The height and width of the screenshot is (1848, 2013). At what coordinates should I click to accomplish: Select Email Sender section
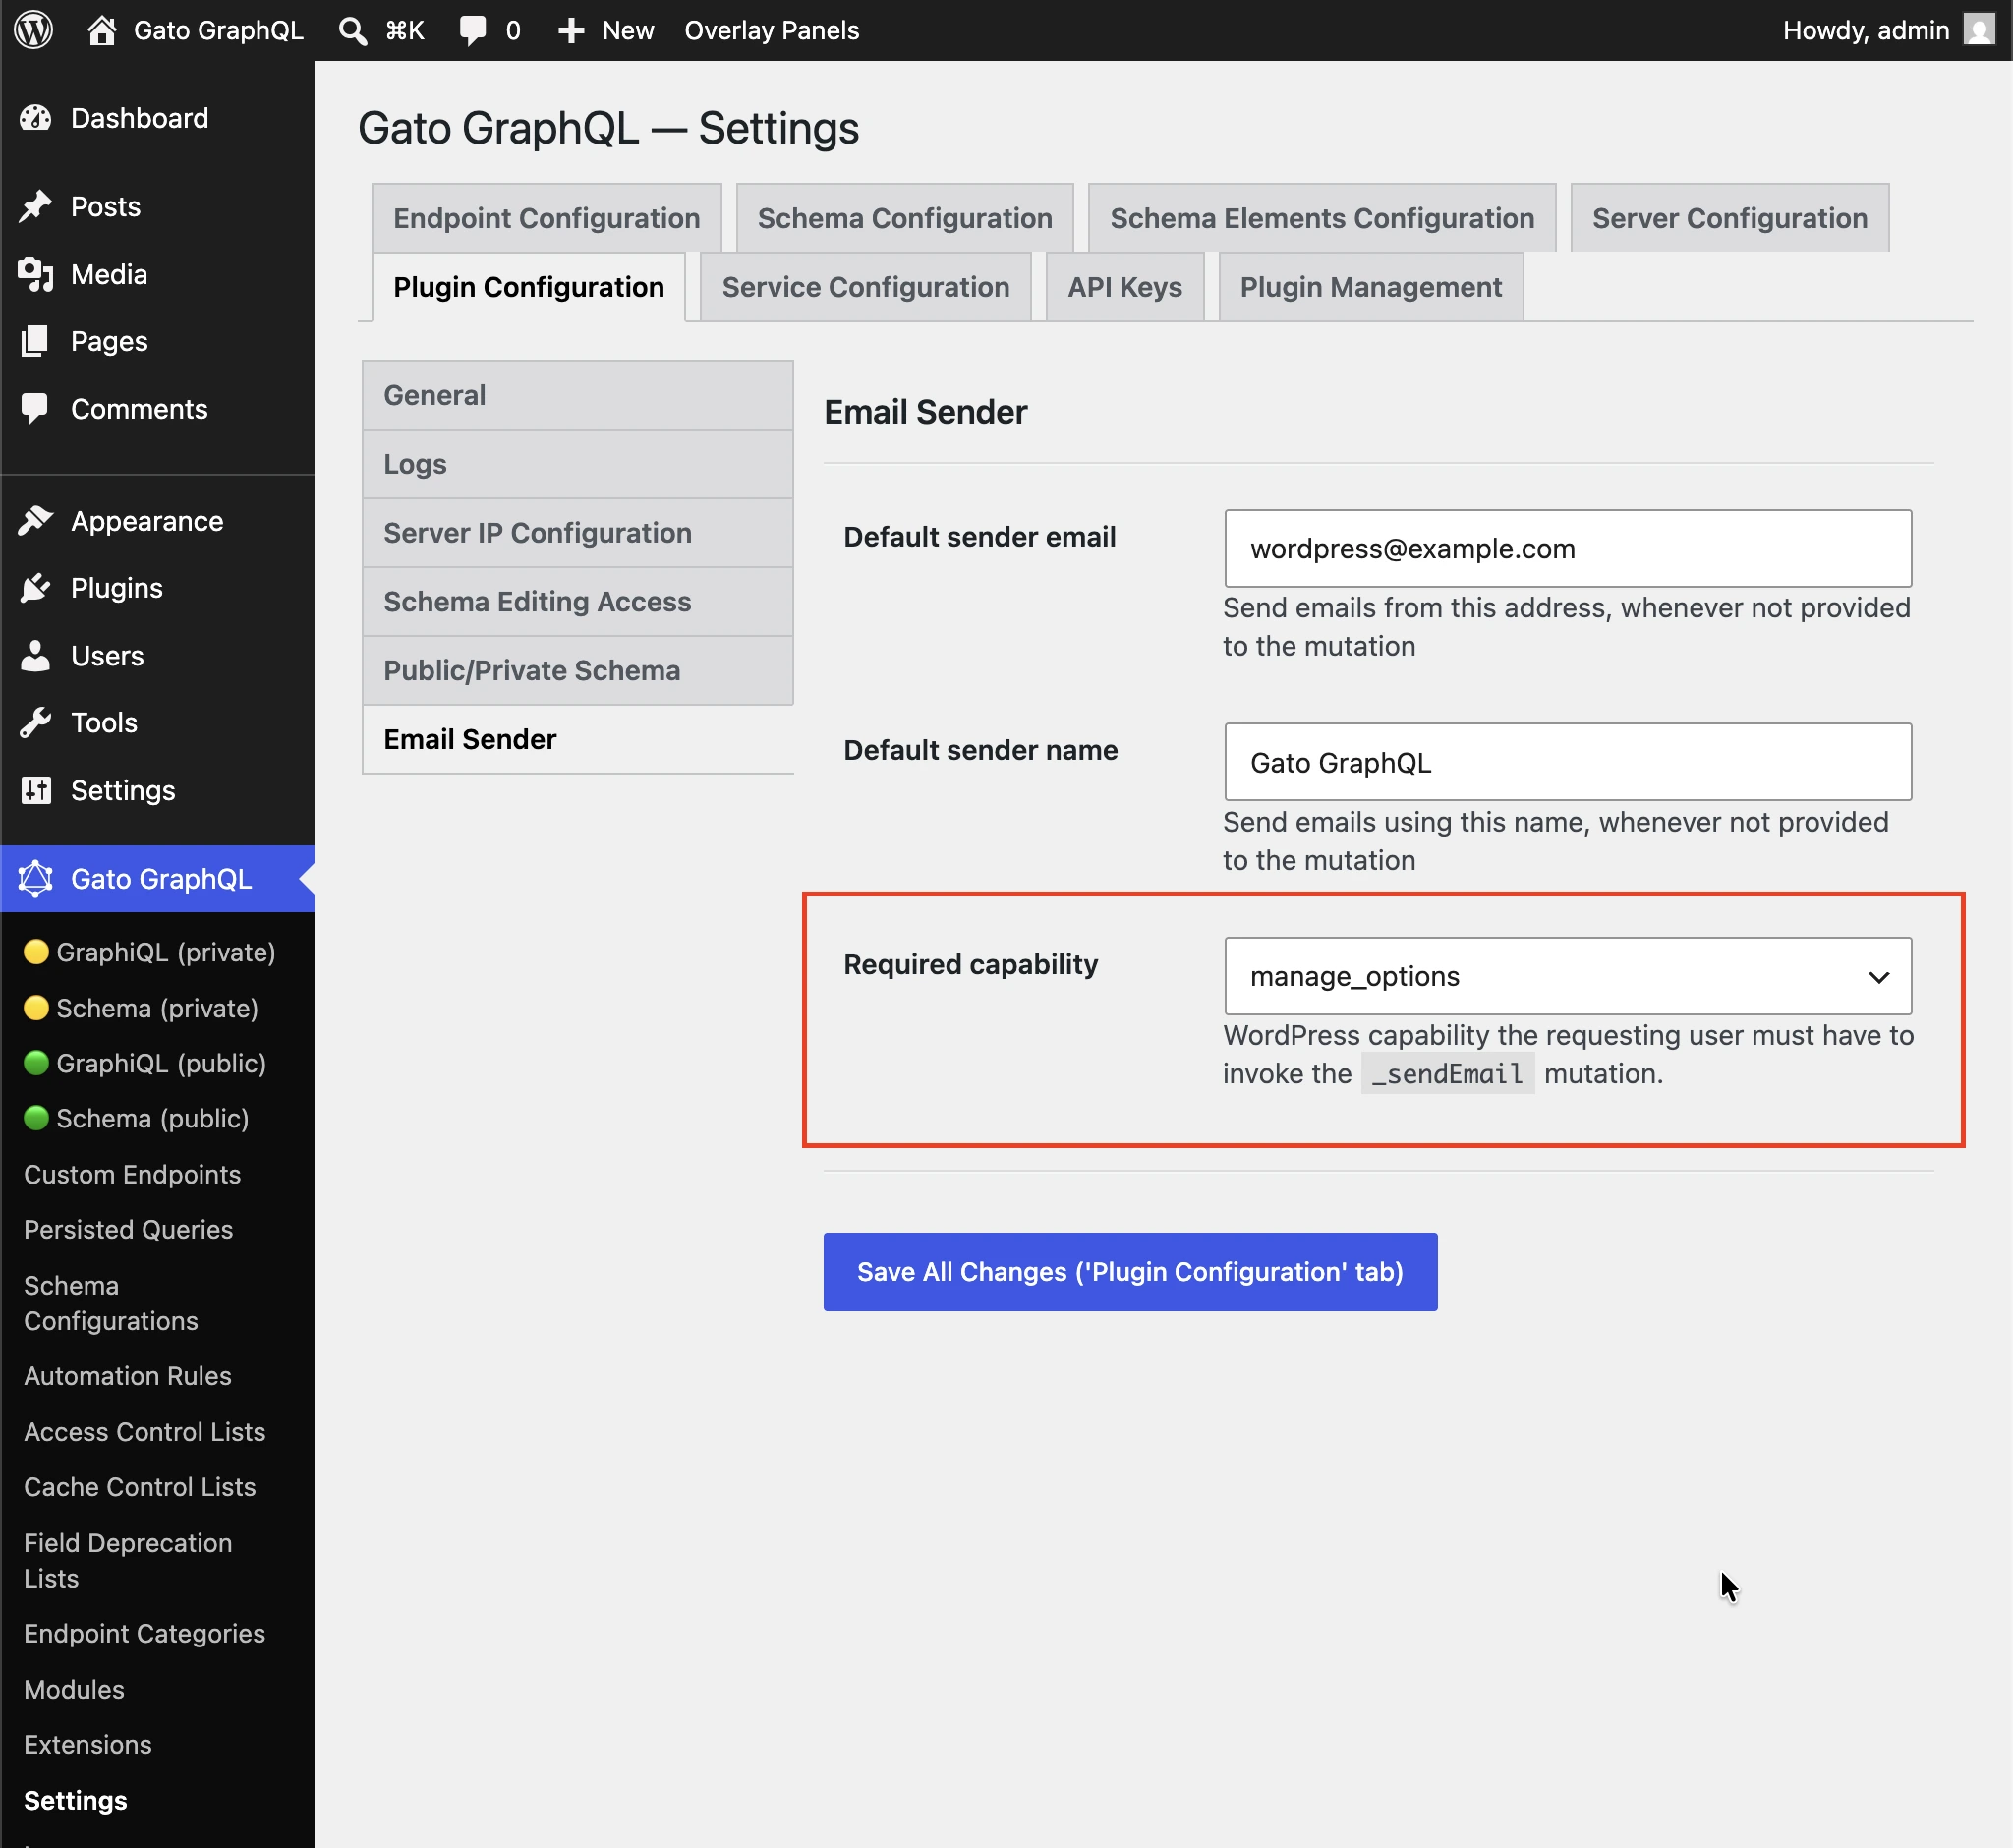click(x=577, y=739)
